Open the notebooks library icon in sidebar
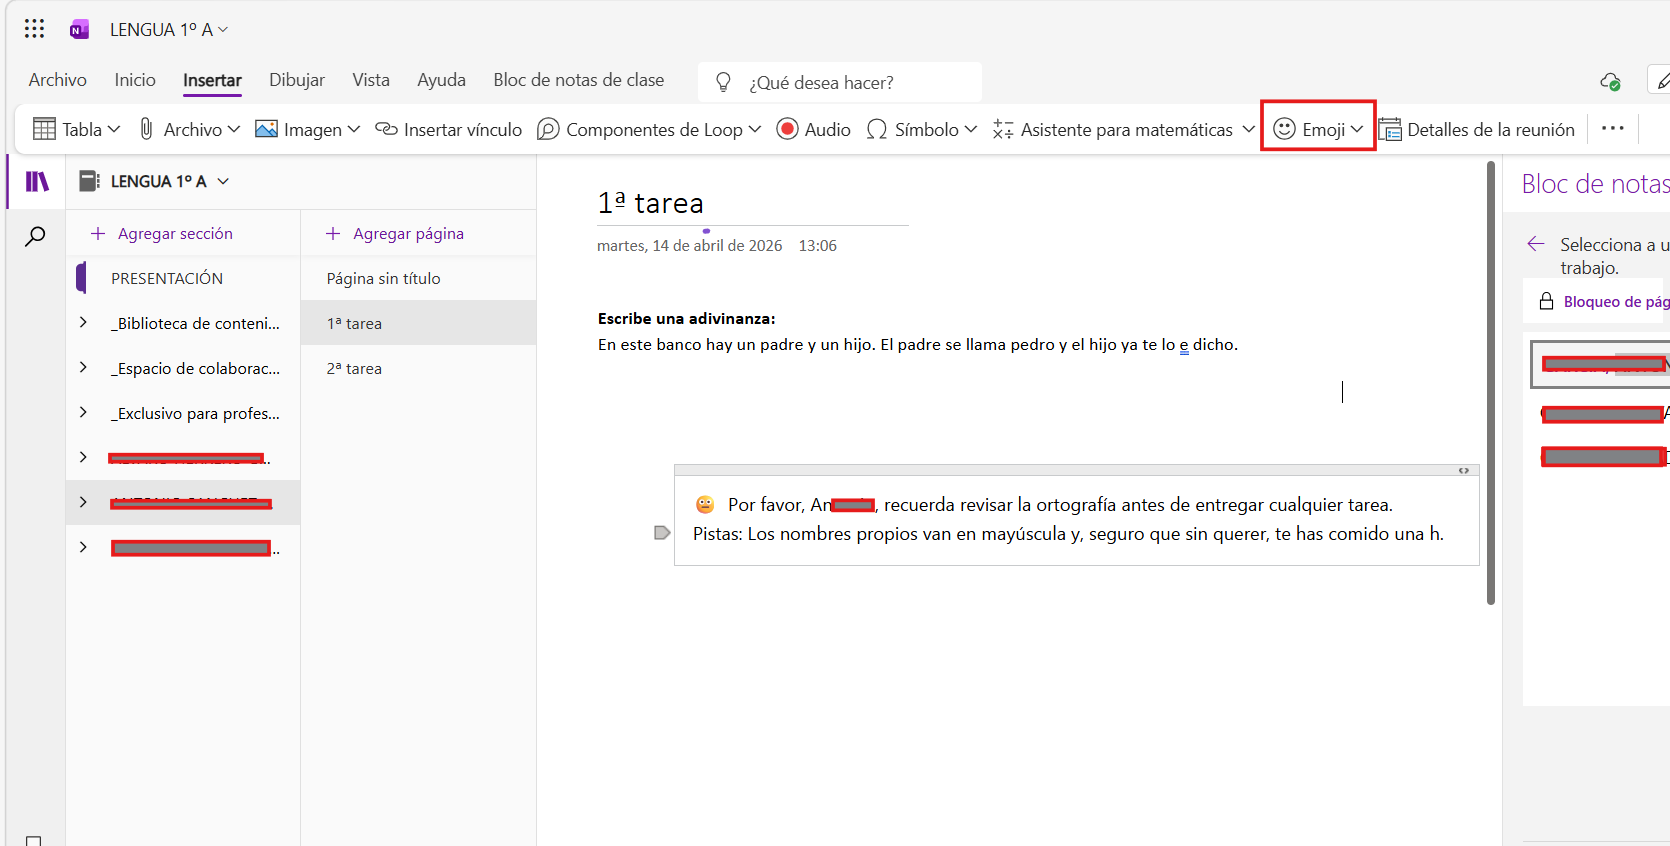The height and width of the screenshot is (846, 1670). coord(37,181)
